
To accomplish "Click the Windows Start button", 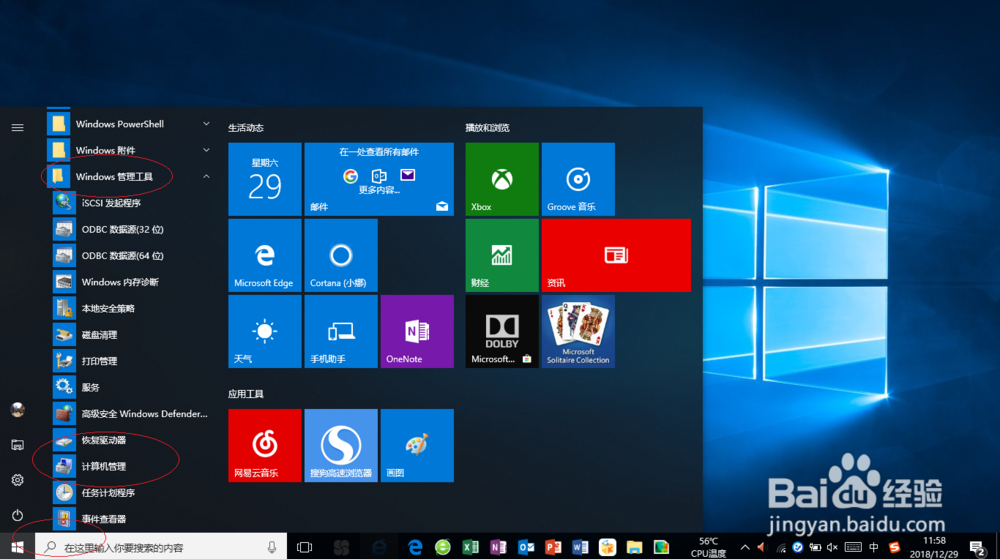I will (17, 547).
